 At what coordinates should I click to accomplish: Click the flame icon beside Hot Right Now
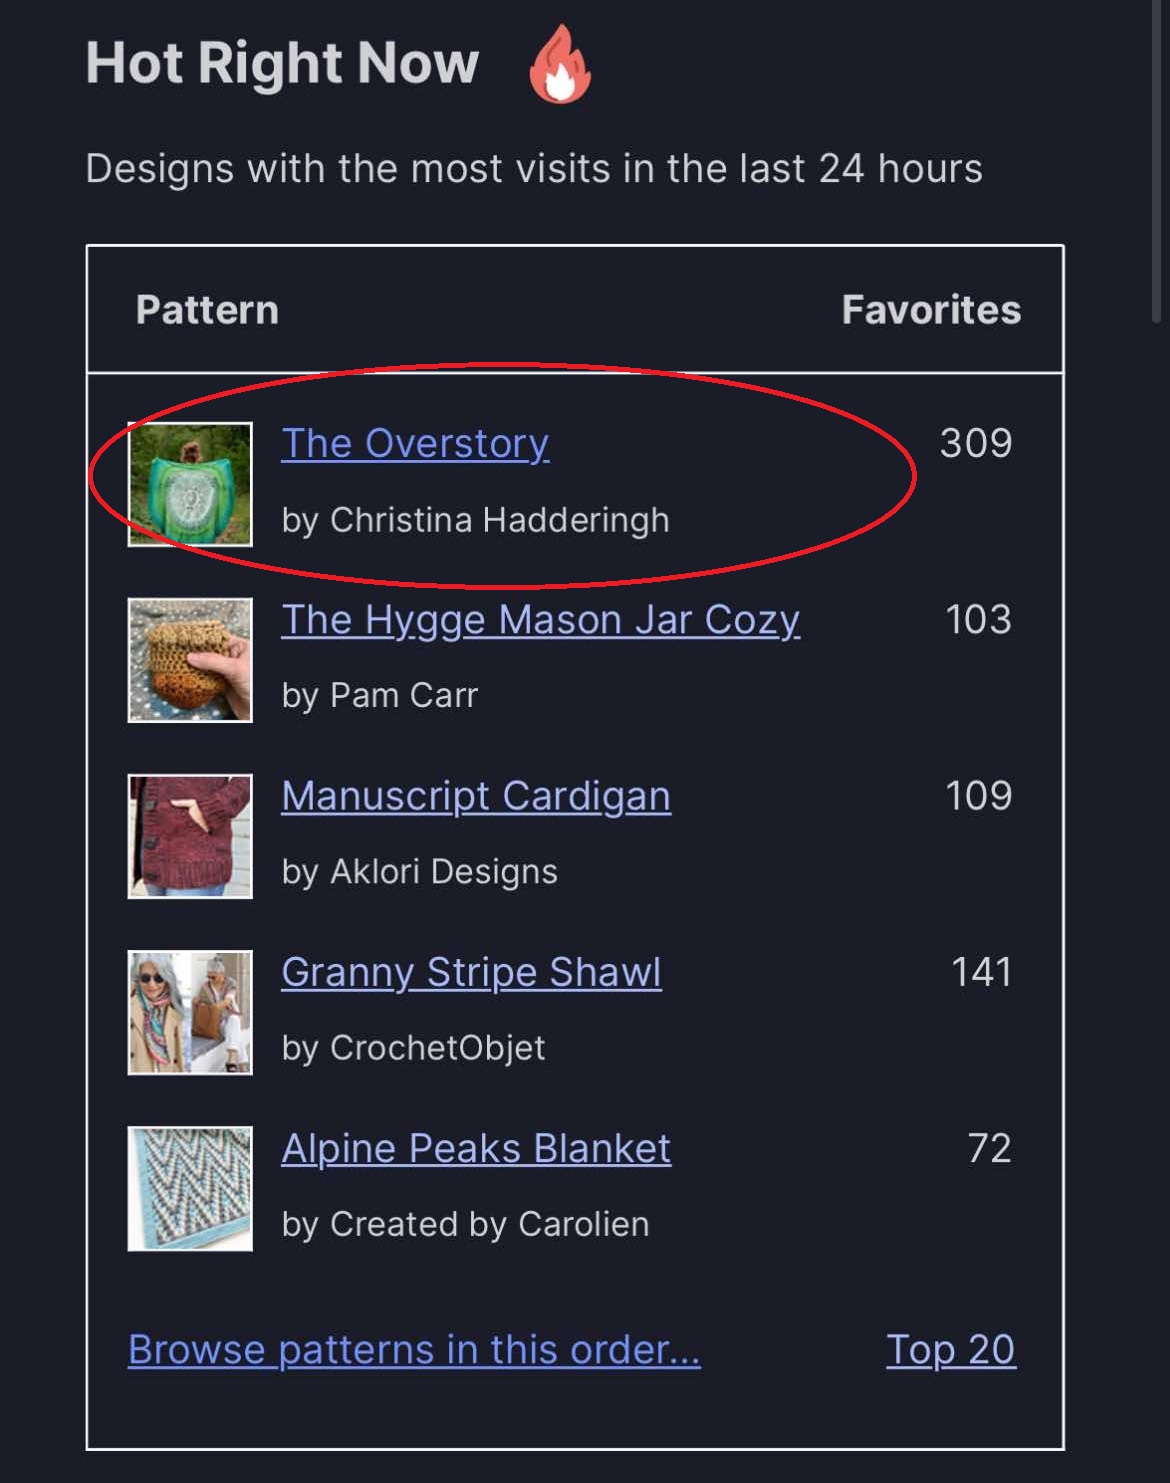[560, 64]
